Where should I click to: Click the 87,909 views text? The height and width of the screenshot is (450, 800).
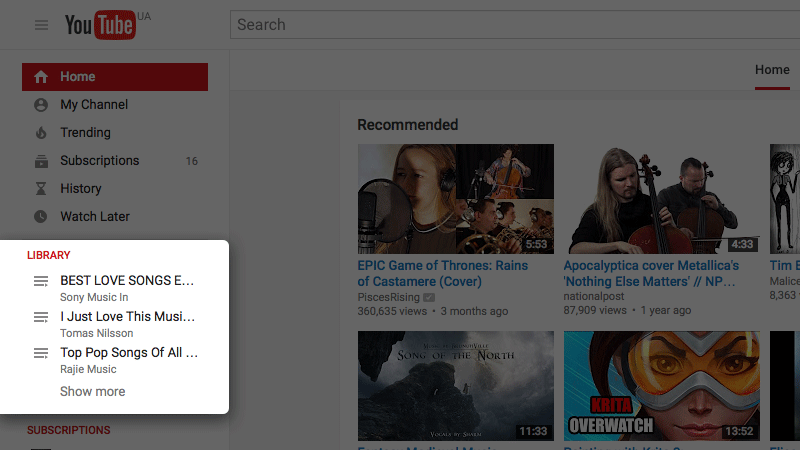coord(594,310)
